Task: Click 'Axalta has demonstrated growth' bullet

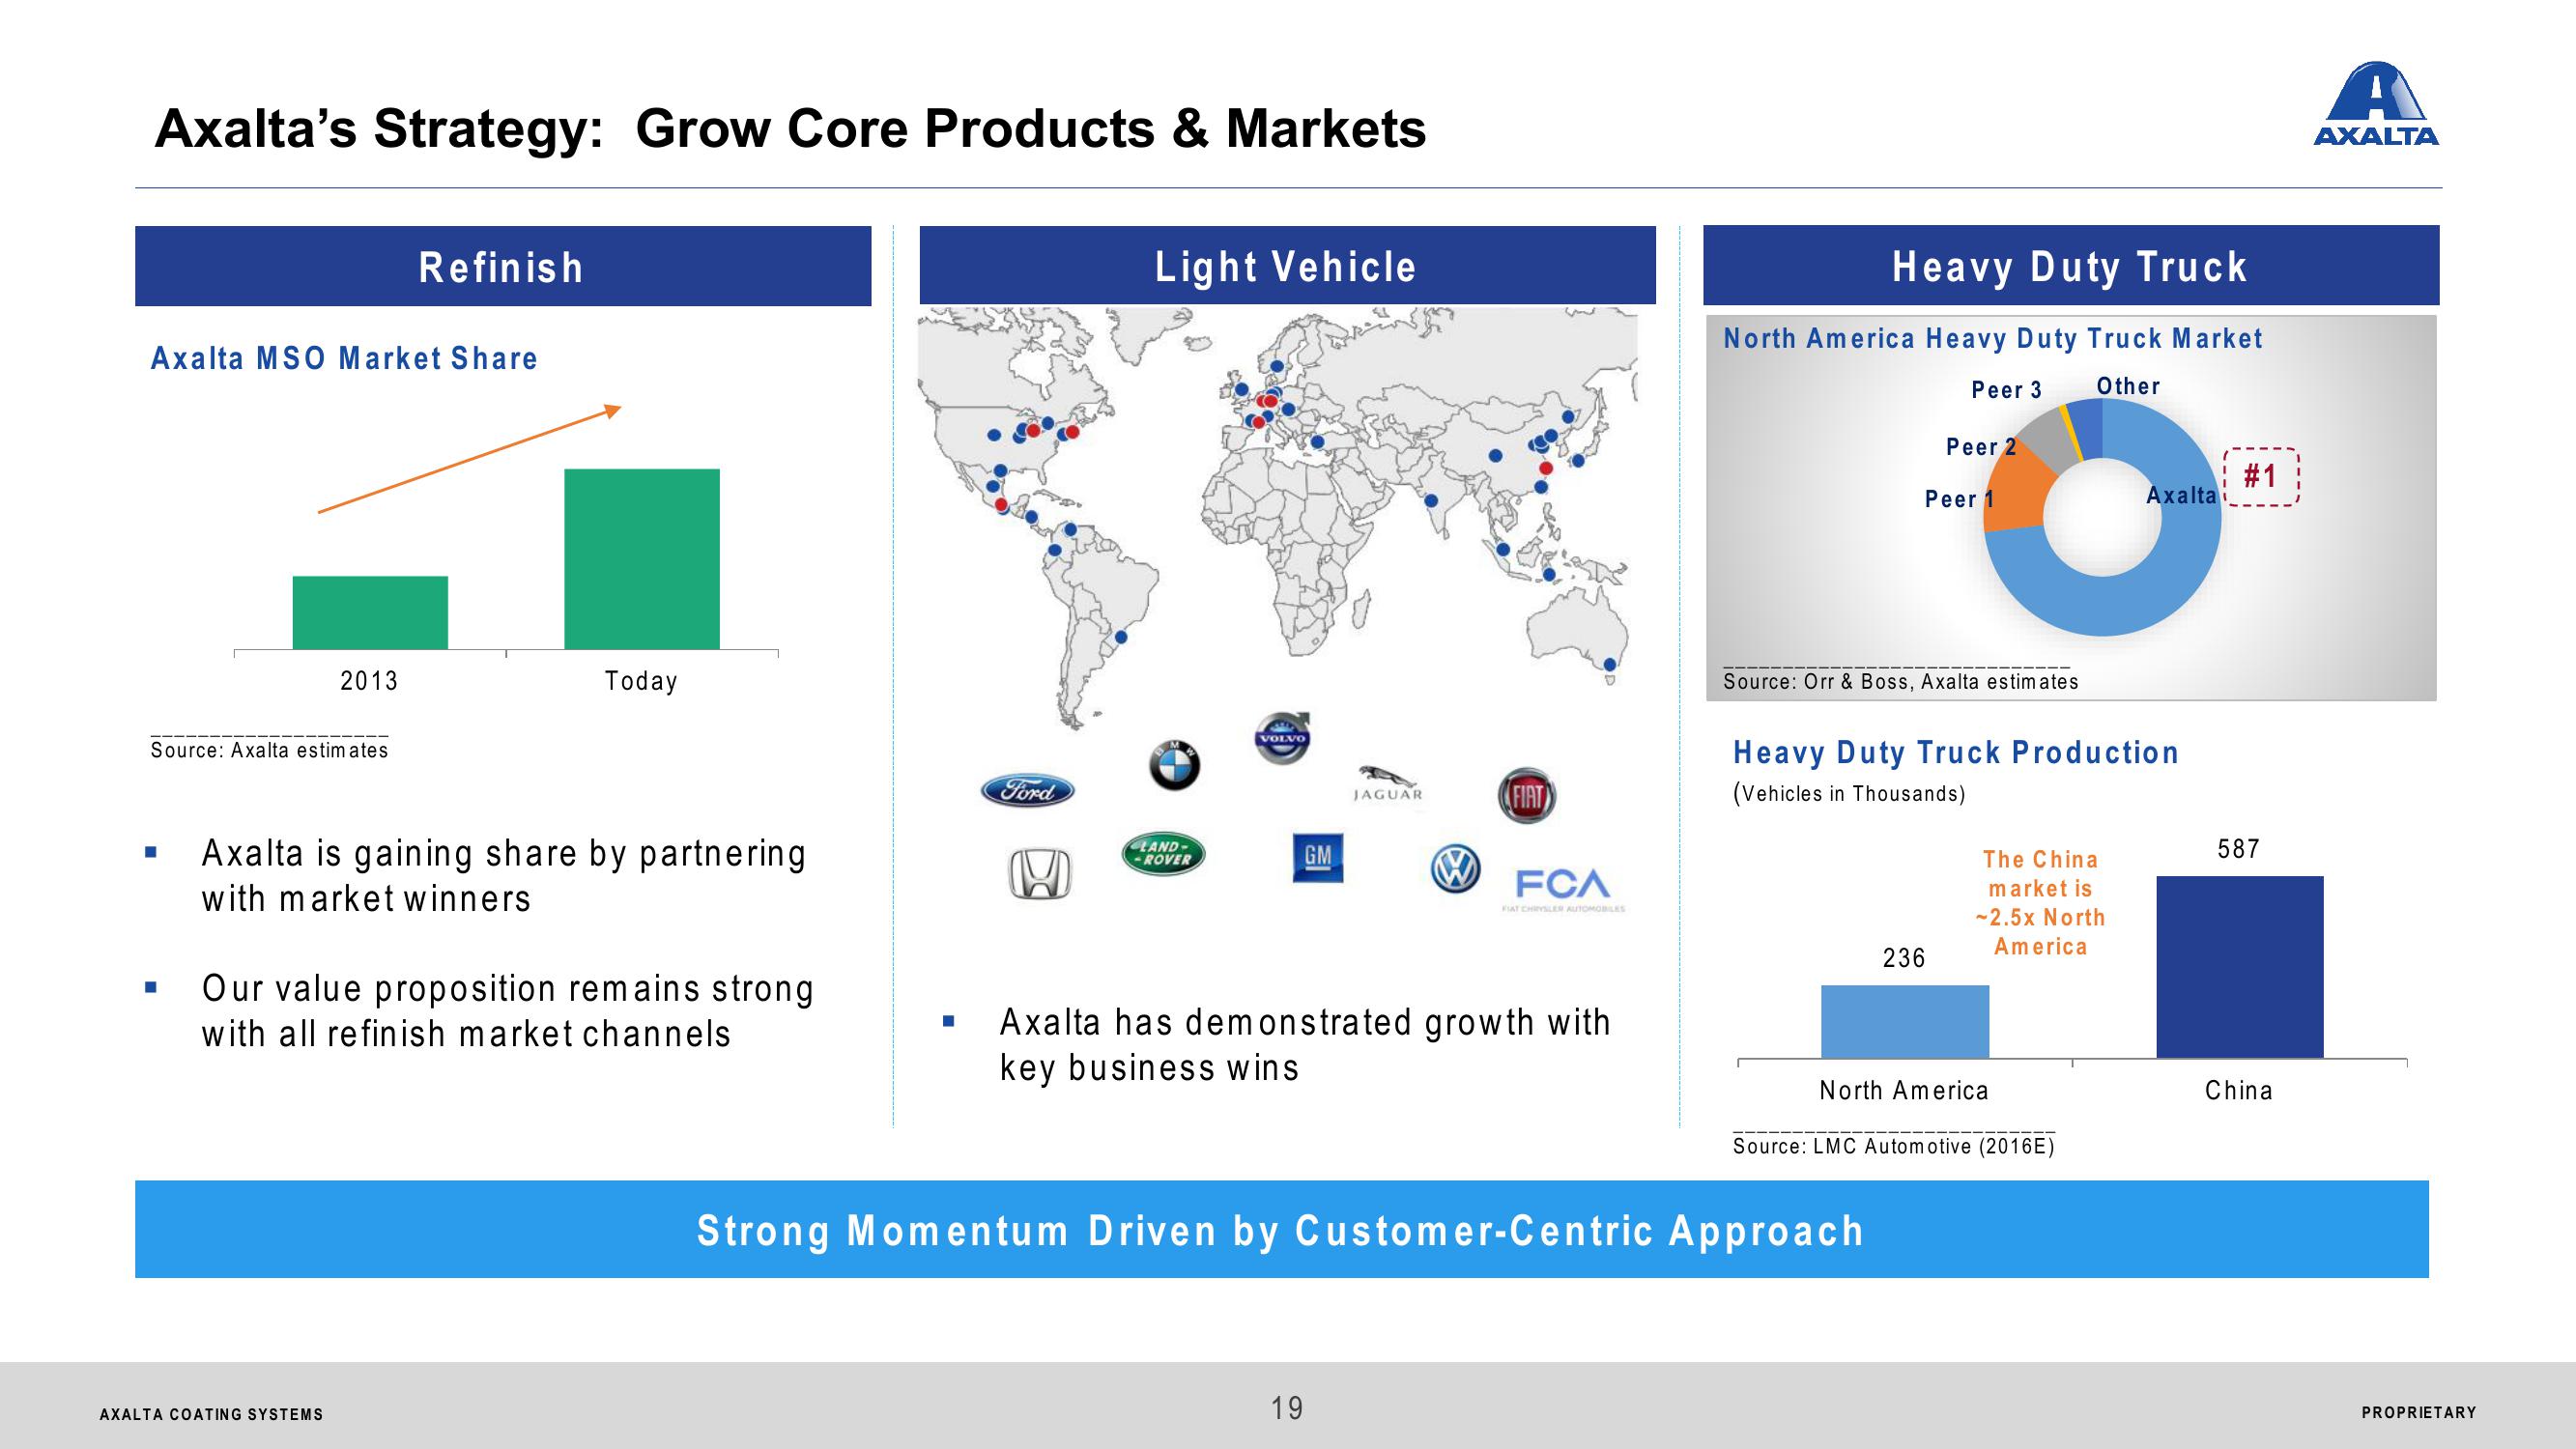Action: [x=1305, y=1044]
